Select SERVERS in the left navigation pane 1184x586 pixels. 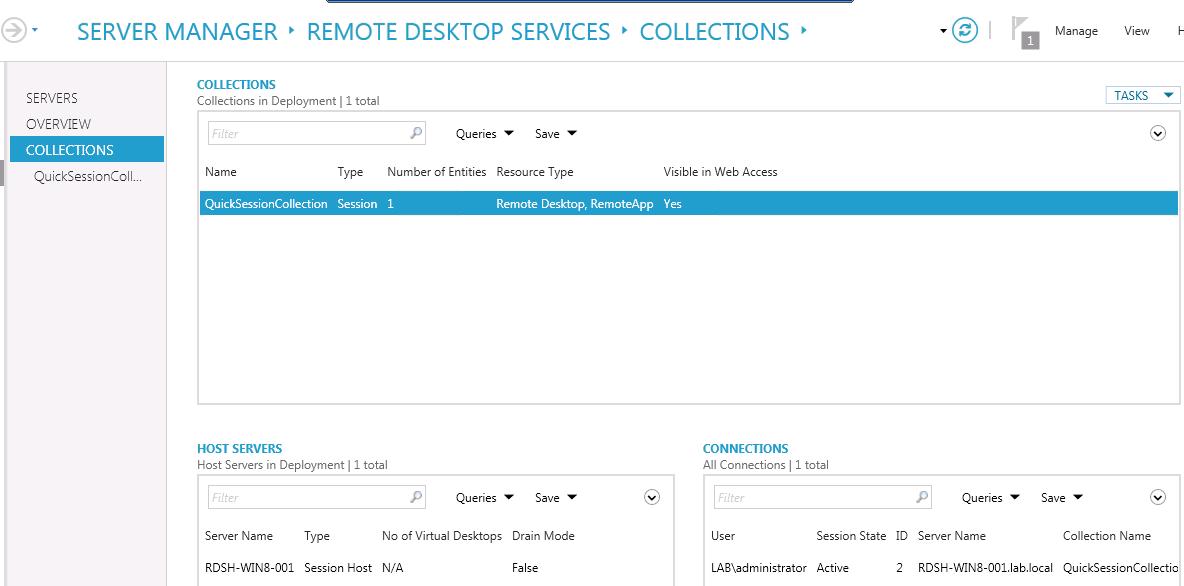tap(52, 98)
